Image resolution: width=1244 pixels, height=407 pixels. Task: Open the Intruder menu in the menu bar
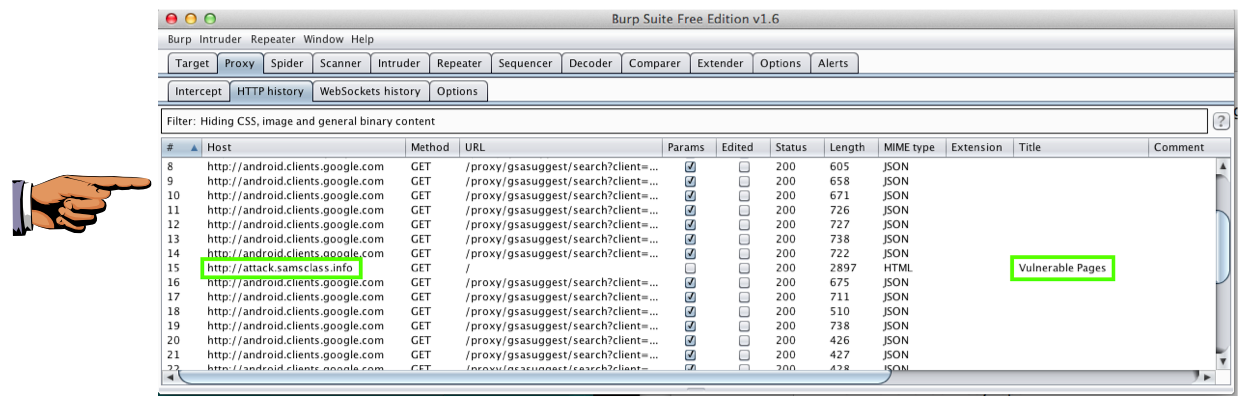220,39
